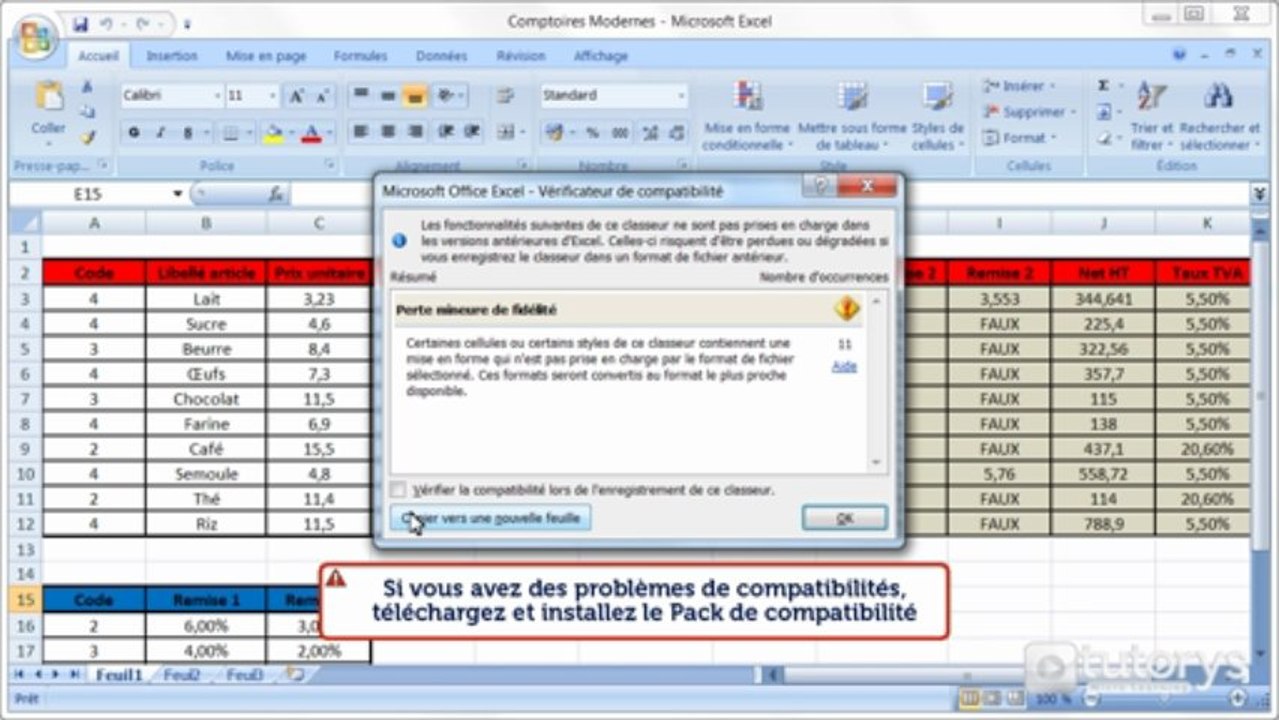Image resolution: width=1279 pixels, height=720 pixels.
Task: Select the Feuil2 sheet tab
Action: (x=182, y=675)
